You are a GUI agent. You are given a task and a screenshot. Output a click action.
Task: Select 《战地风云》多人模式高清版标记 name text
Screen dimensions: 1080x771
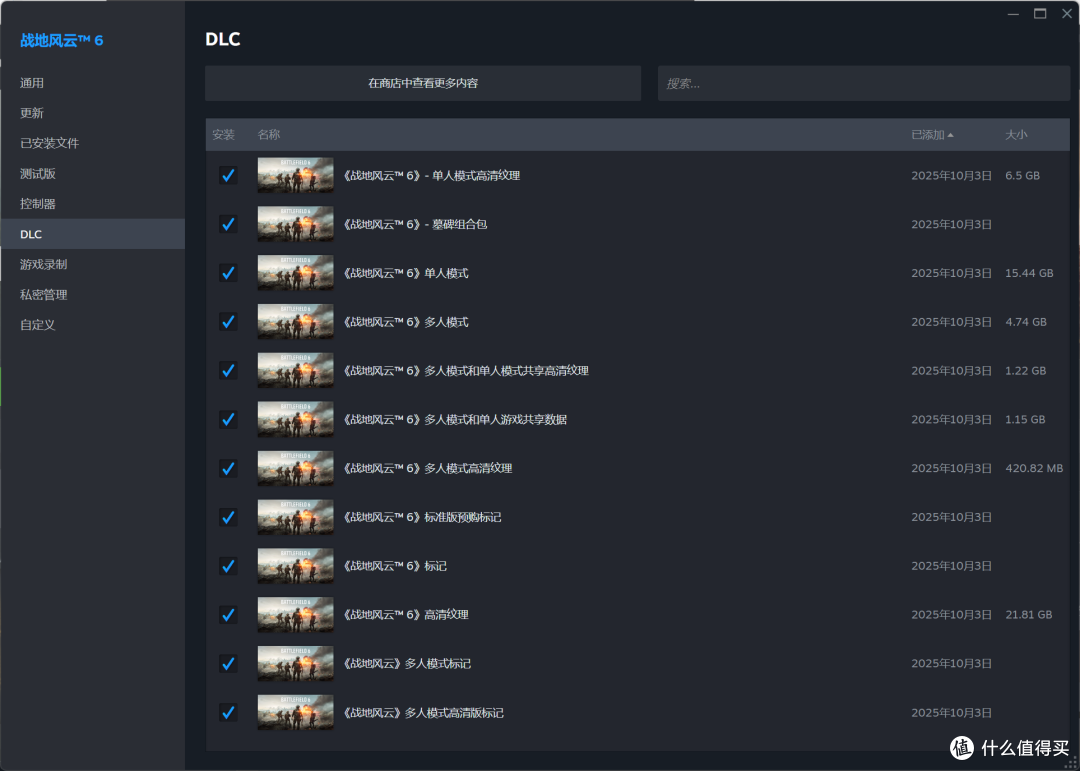click(423, 713)
